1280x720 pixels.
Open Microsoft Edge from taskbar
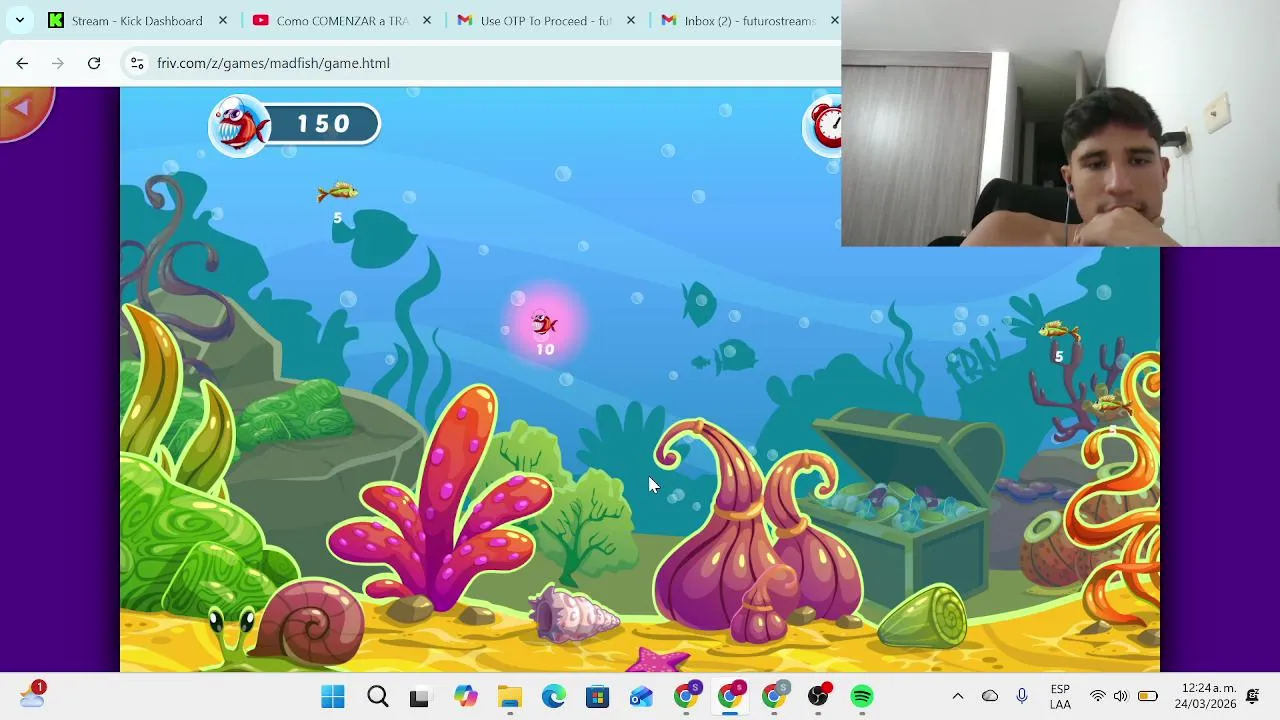pos(553,696)
